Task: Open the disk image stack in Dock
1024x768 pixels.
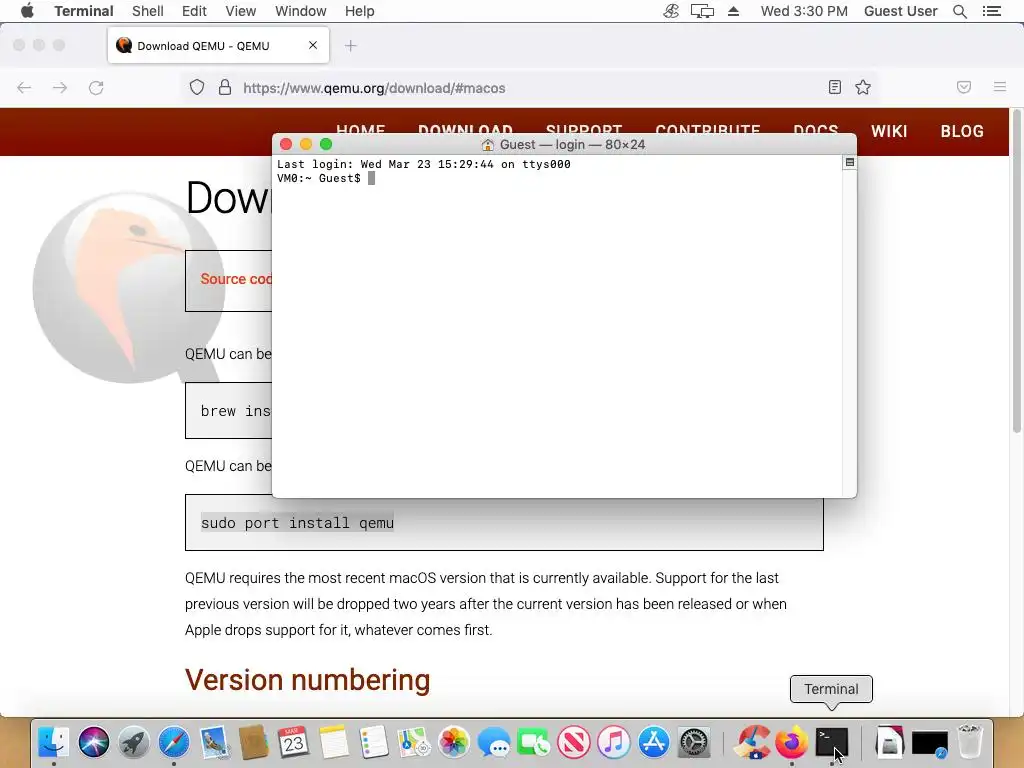Action: pyautogui.click(x=889, y=743)
